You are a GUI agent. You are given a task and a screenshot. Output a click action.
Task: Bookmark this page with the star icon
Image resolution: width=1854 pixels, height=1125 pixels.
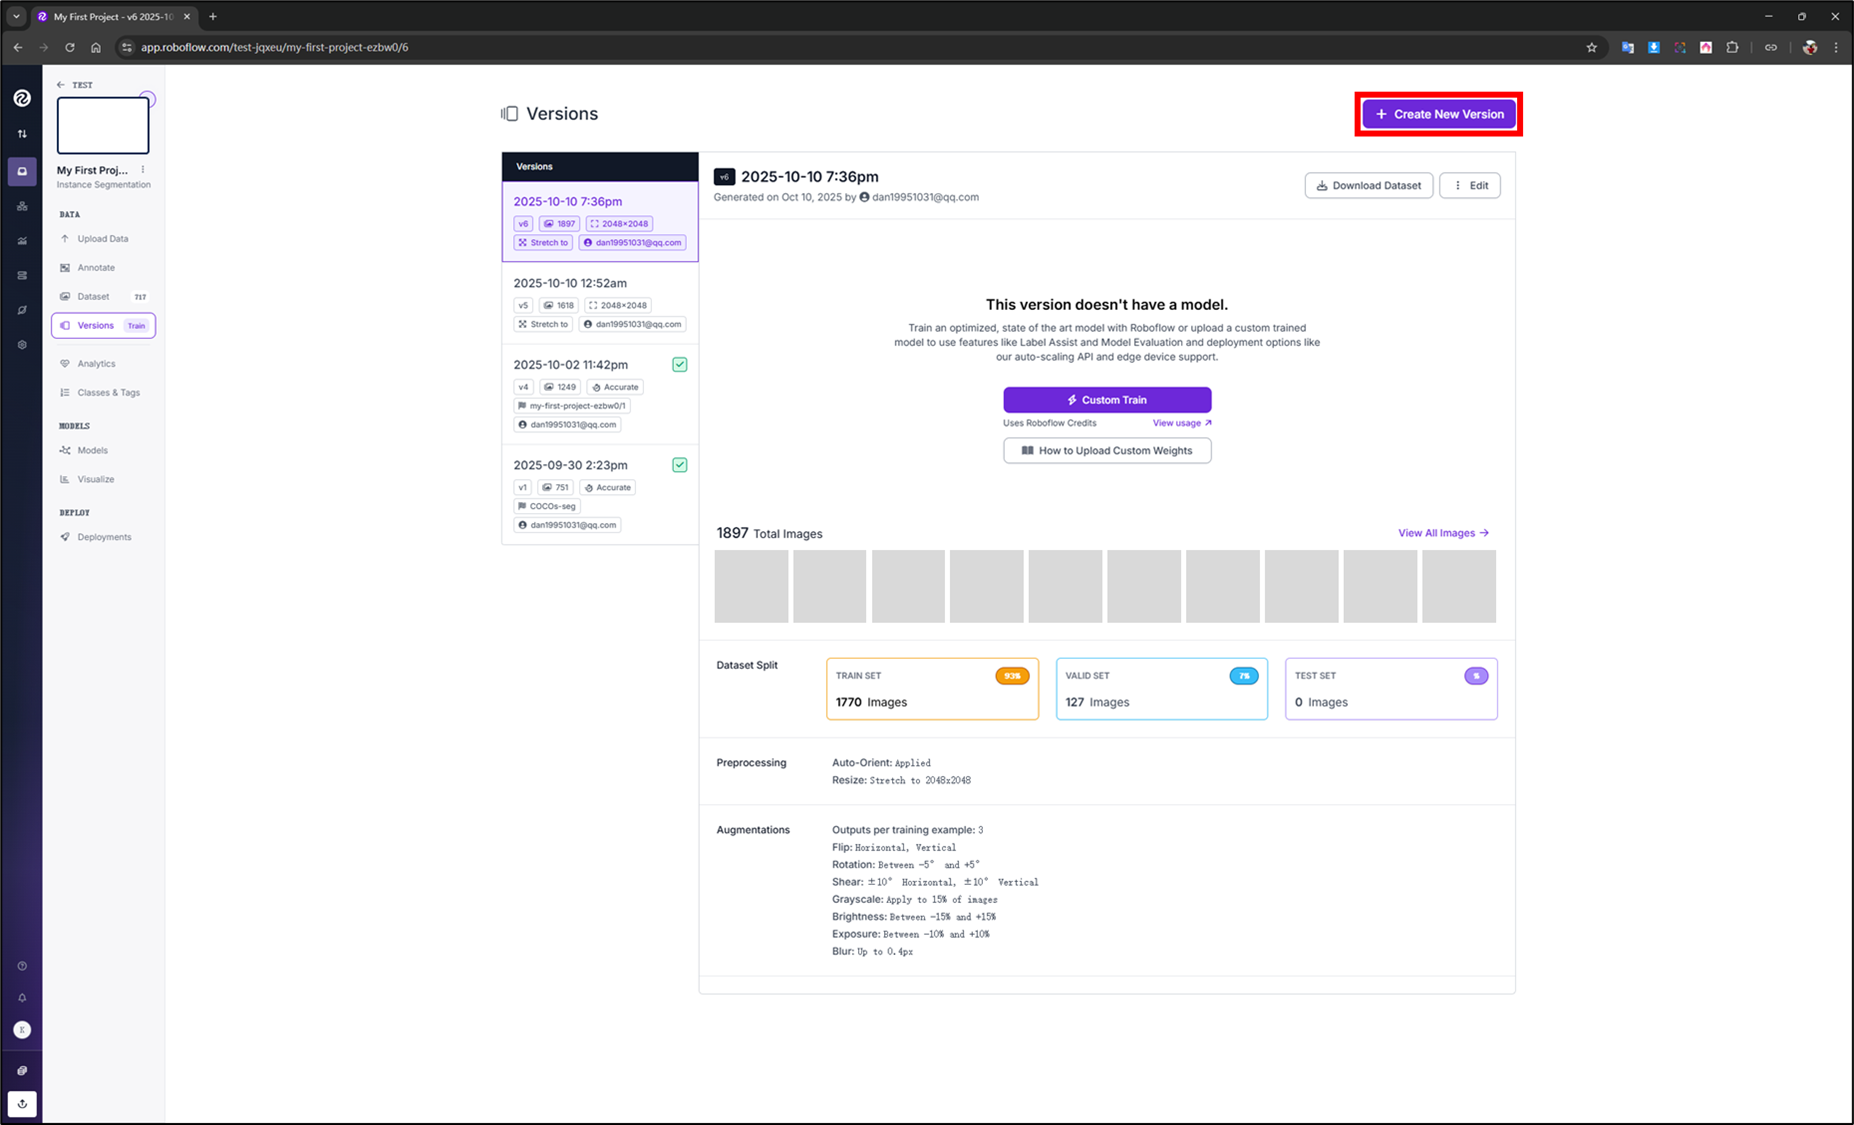[1592, 47]
